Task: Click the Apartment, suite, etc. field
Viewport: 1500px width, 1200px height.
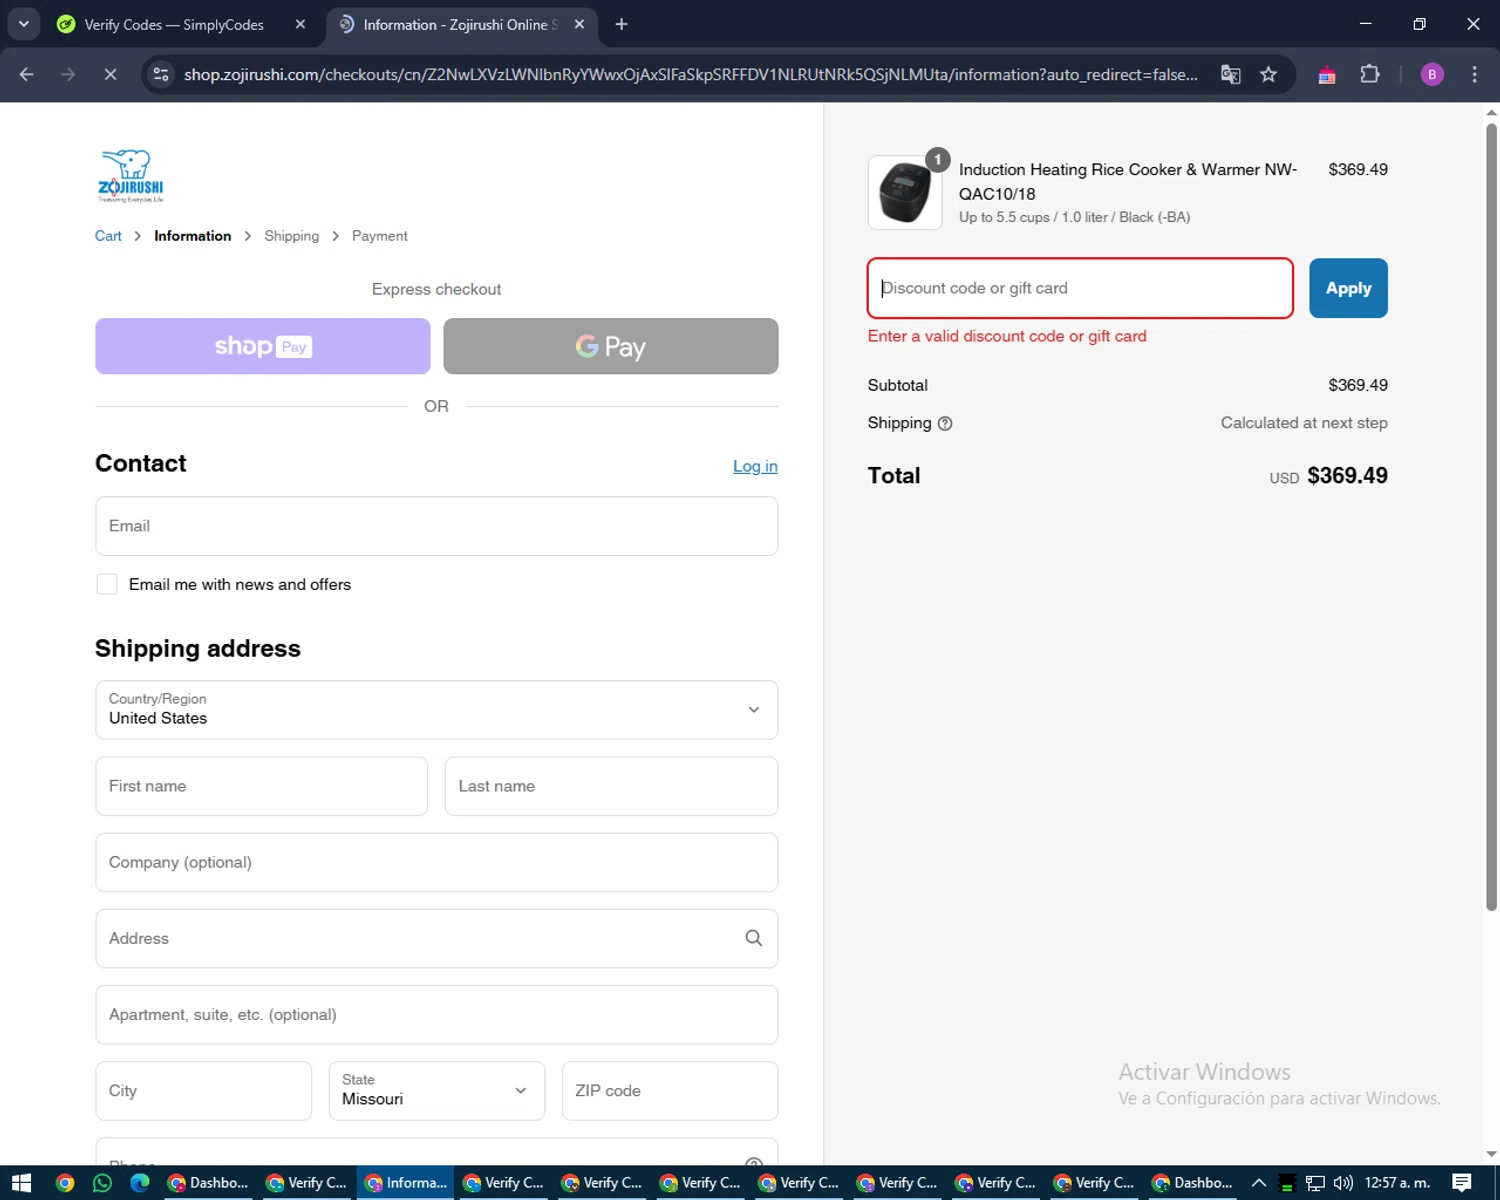Action: [437, 1014]
